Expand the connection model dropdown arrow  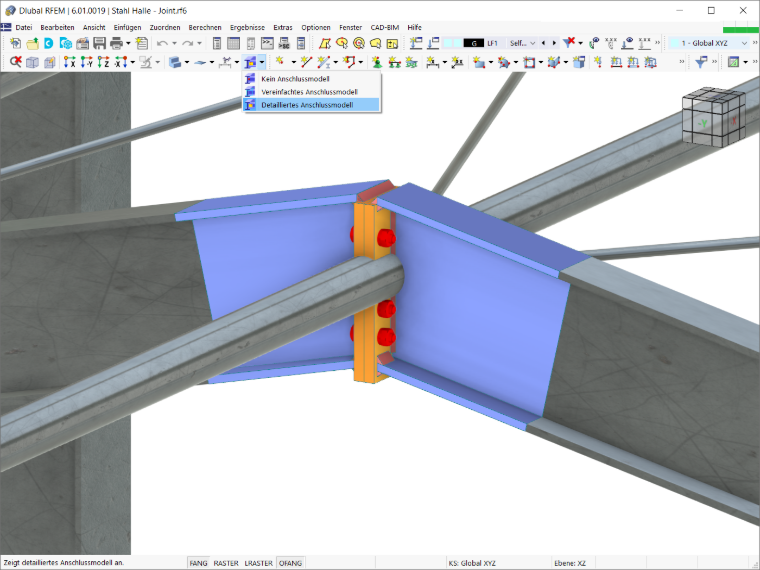pyautogui.click(x=262, y=62)
